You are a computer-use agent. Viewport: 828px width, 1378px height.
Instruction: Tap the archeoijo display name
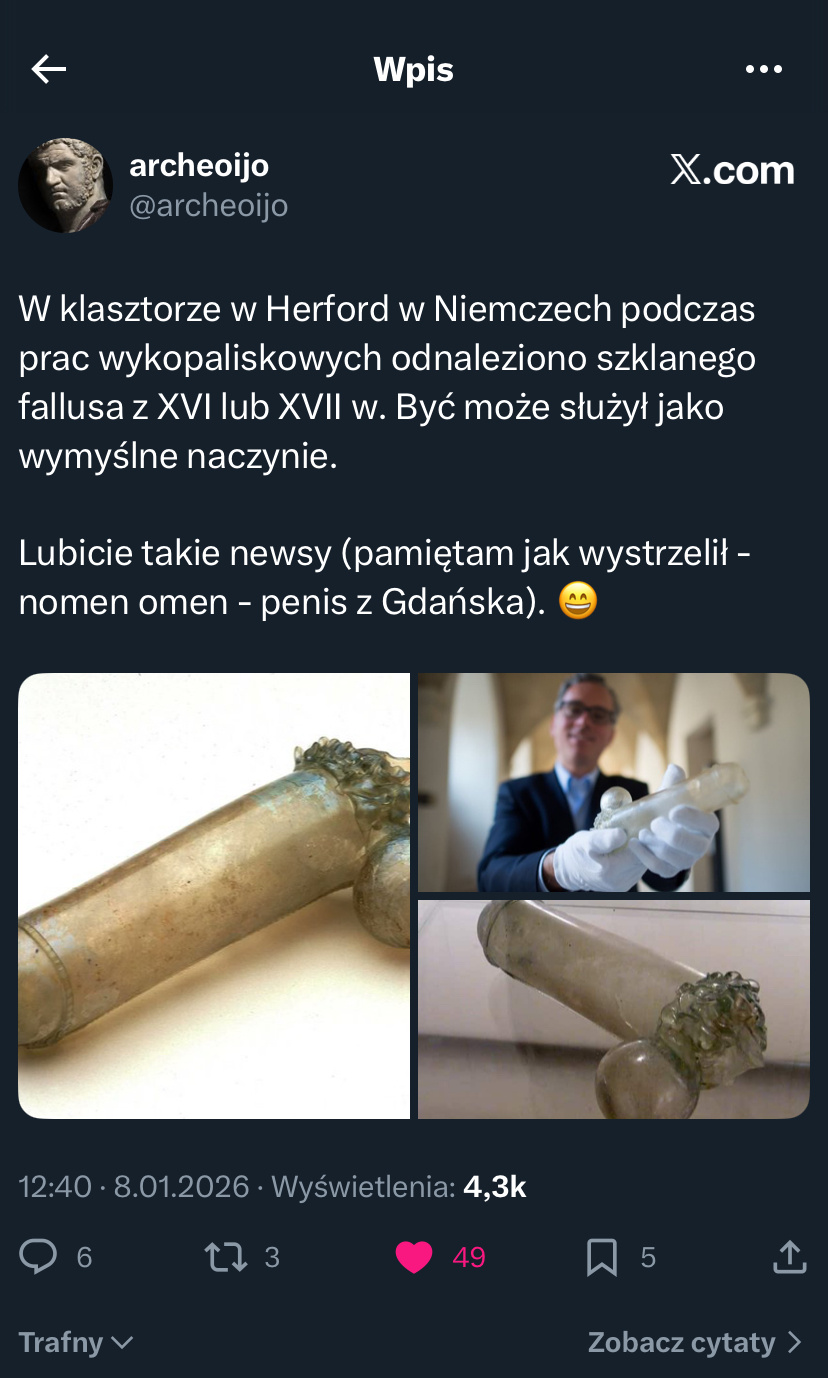[x=199, y=164]
